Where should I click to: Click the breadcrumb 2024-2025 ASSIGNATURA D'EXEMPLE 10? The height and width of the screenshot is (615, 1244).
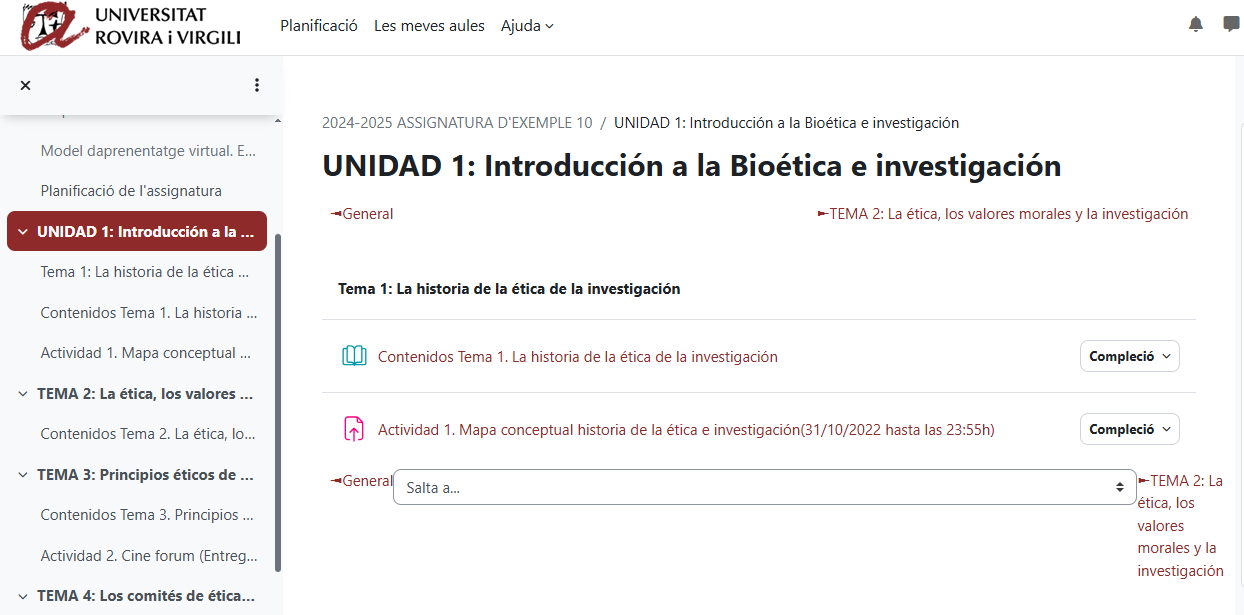pos(457,123)
